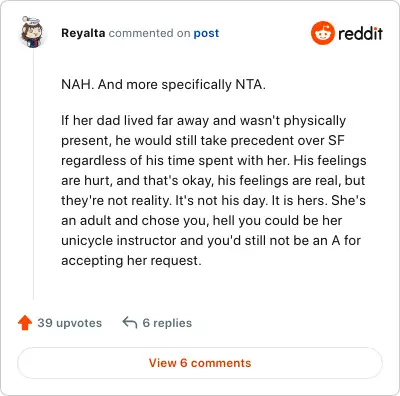Click the line starting "If her dad lived"
This screenshot has height=396, width=400.
[x=203, y=121]
